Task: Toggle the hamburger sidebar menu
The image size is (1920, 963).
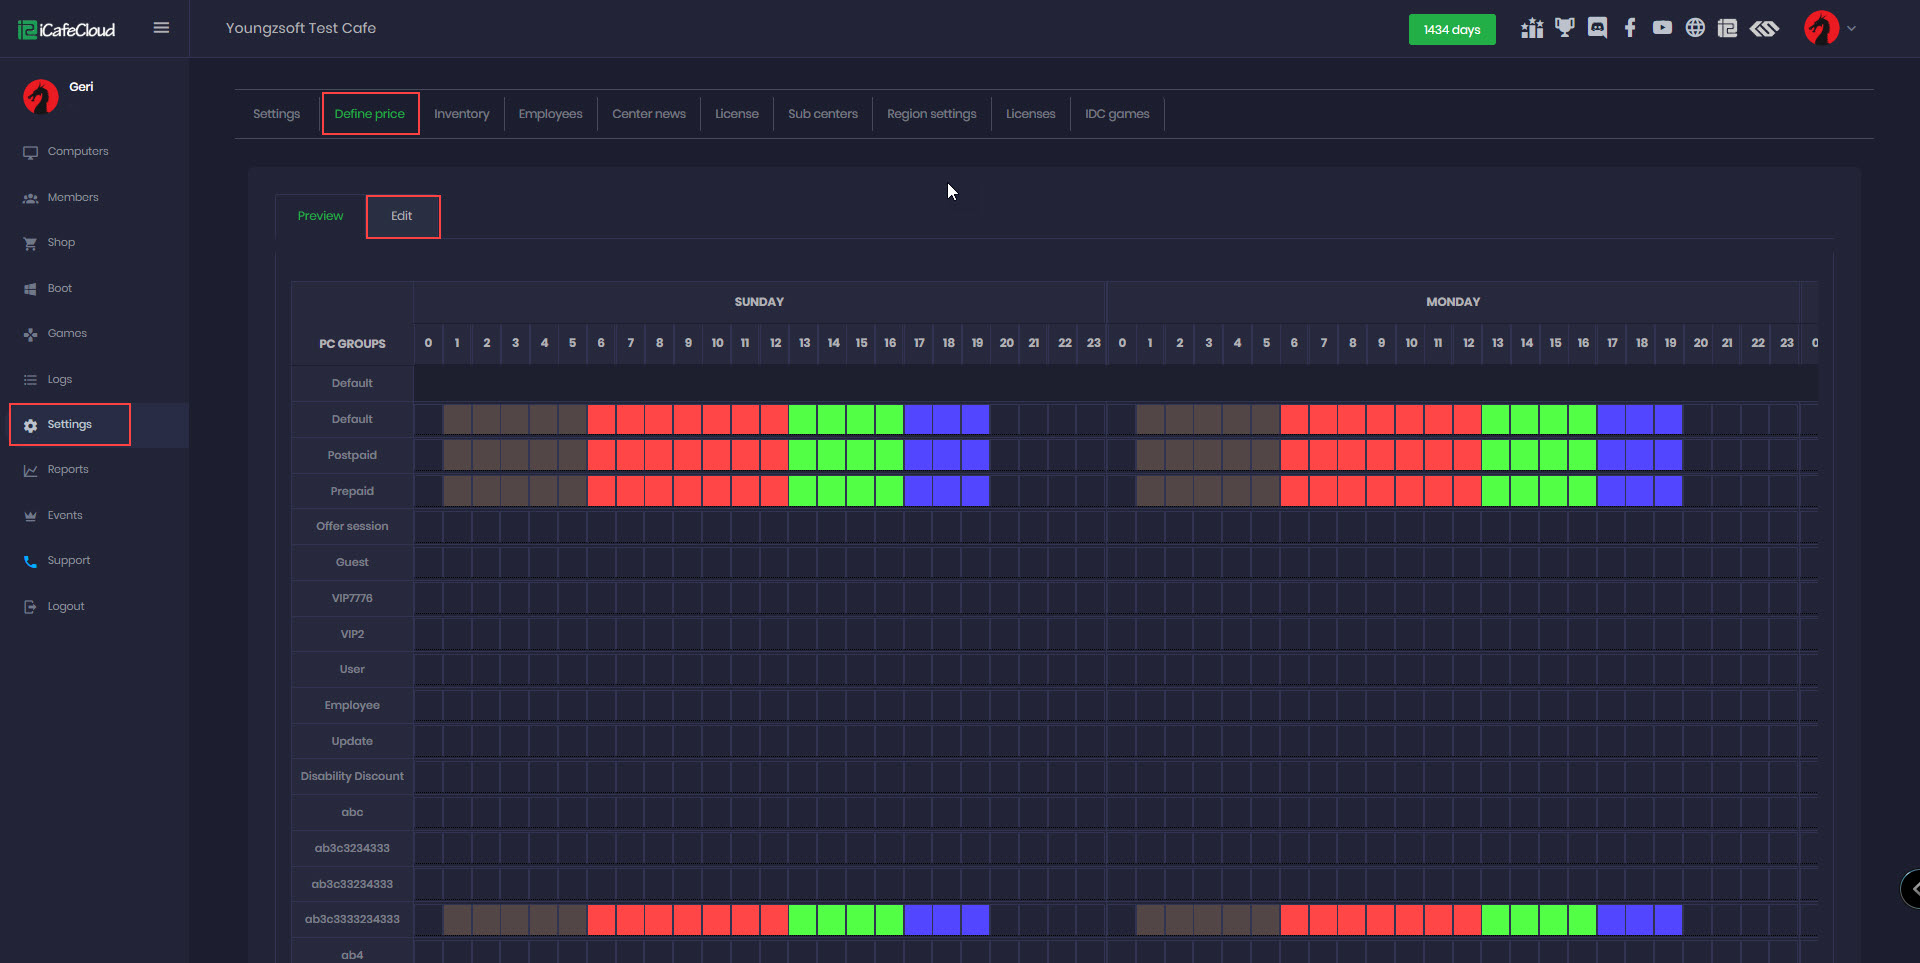Action: click(161, 28)
